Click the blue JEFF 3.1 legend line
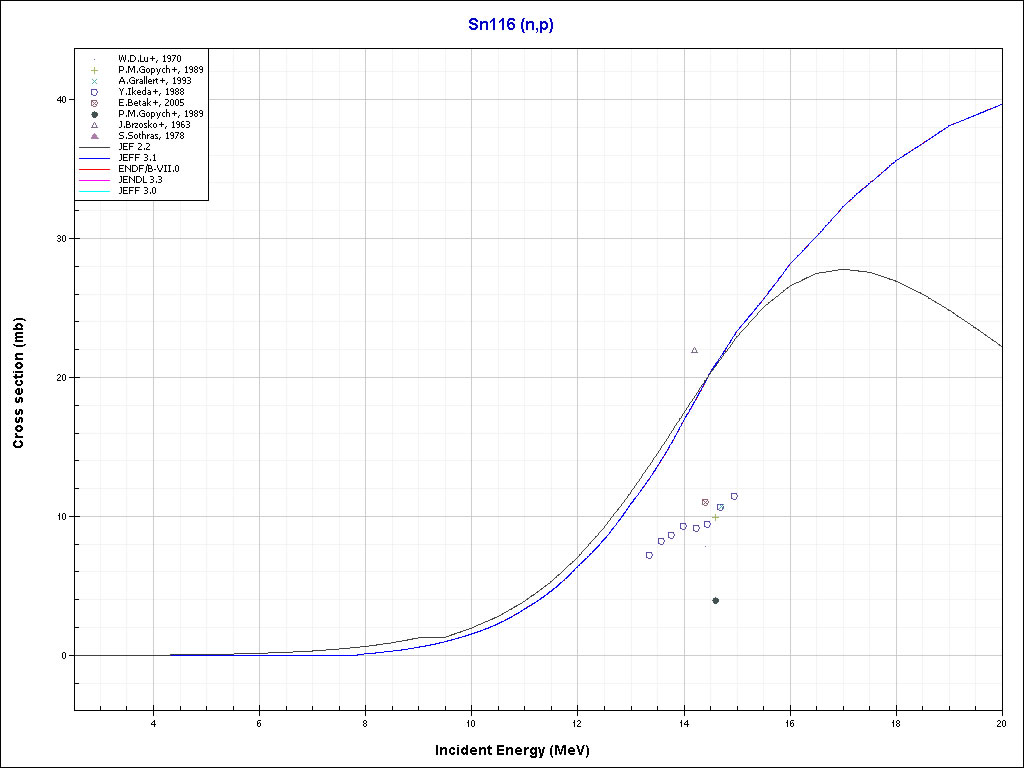 point(94,158)
